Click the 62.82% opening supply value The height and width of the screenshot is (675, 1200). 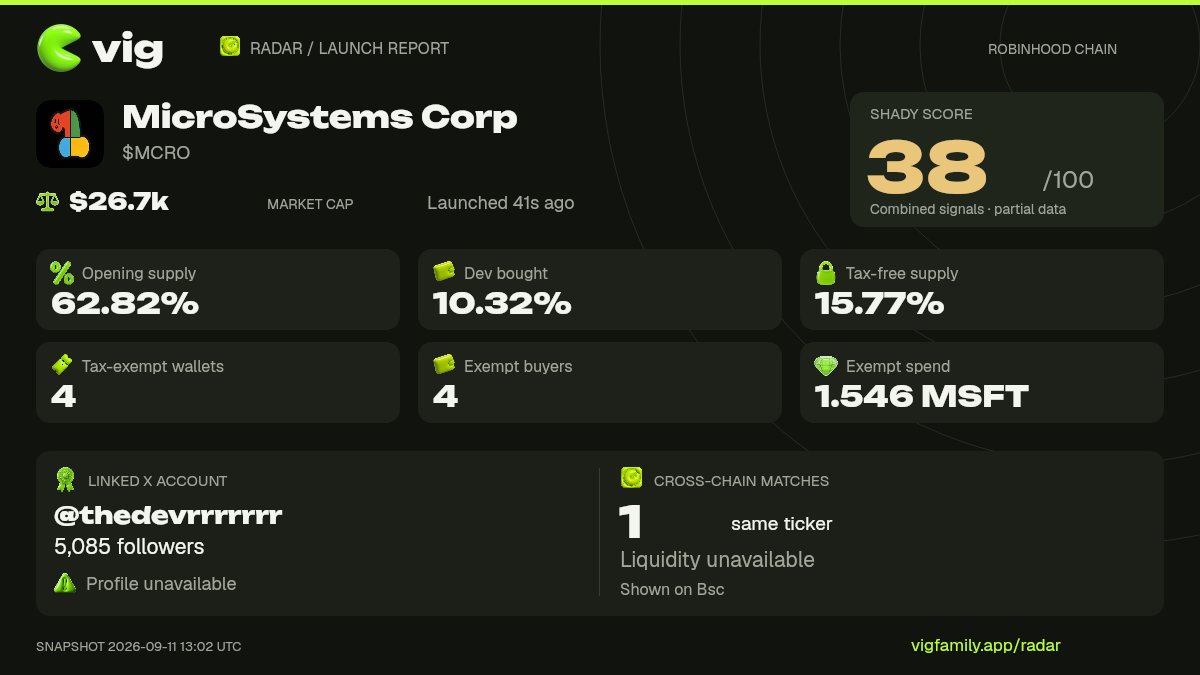[125, 303]
